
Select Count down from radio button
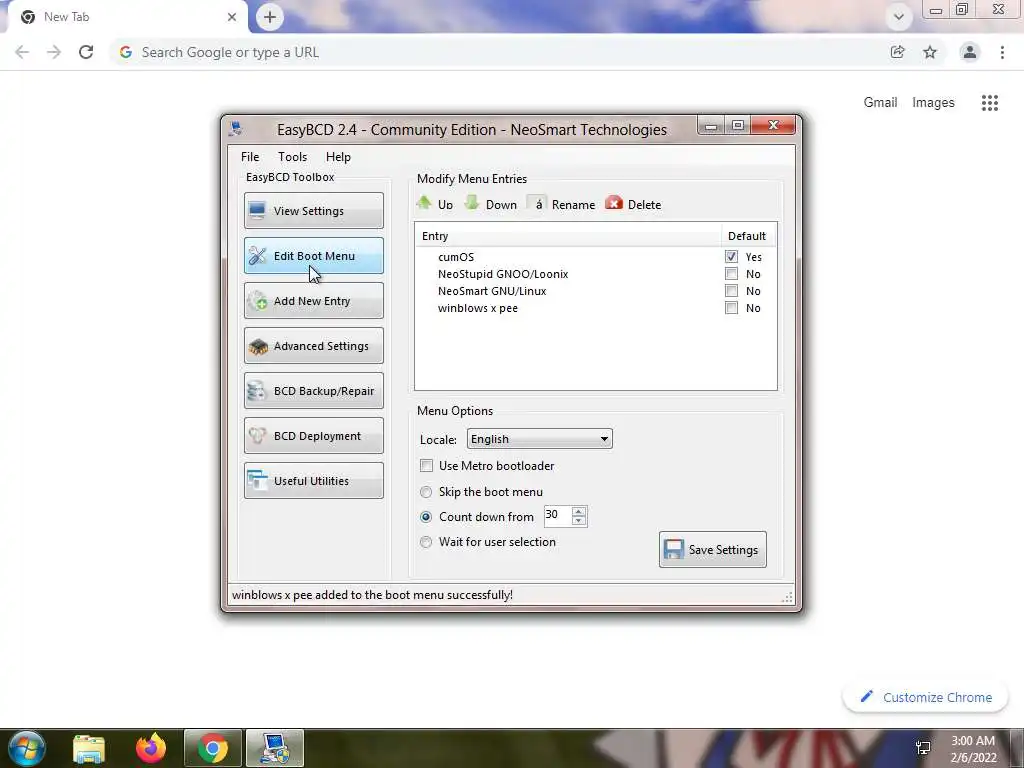point(426,517)
